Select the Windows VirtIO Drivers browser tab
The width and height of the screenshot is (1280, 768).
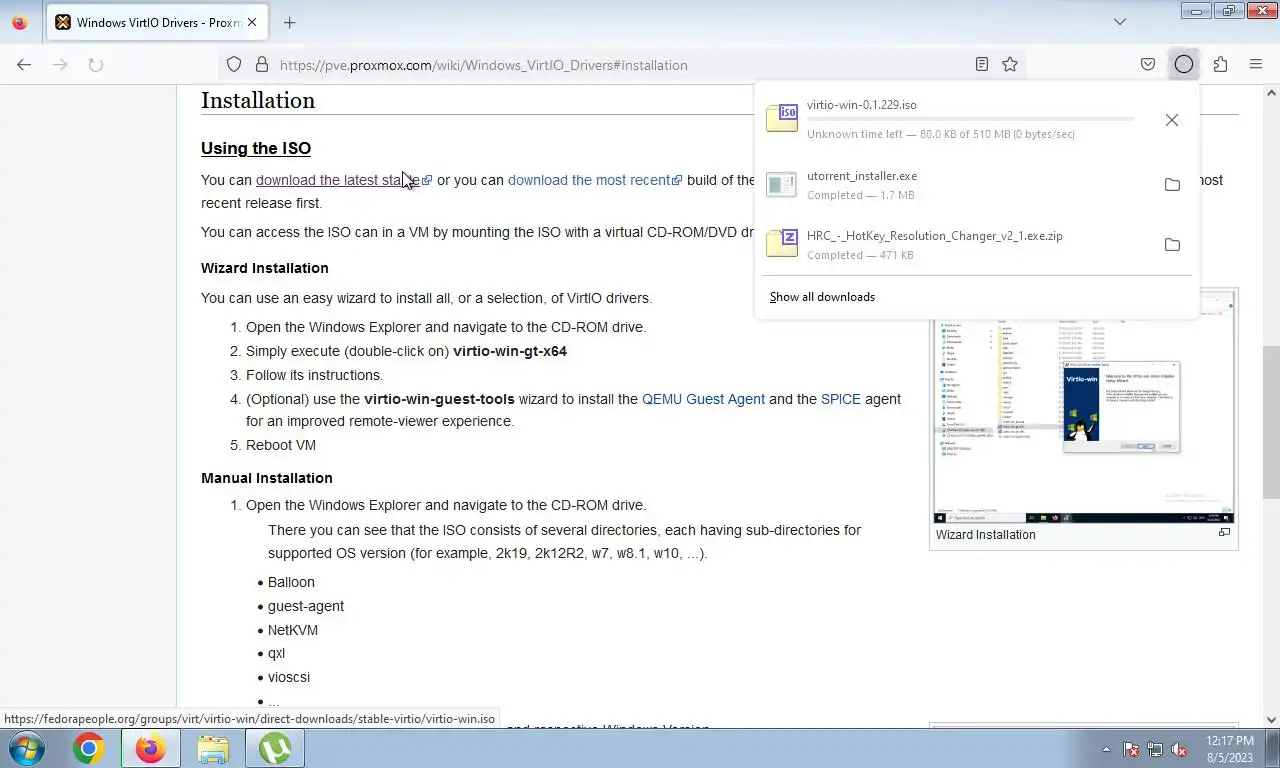[158, 22]
